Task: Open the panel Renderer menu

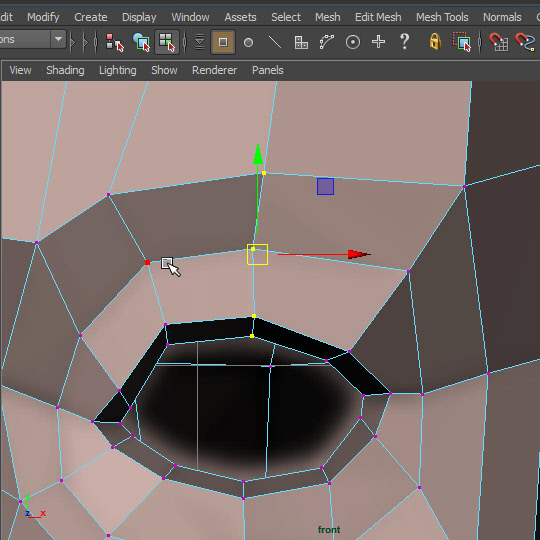Action: [214, 70]
